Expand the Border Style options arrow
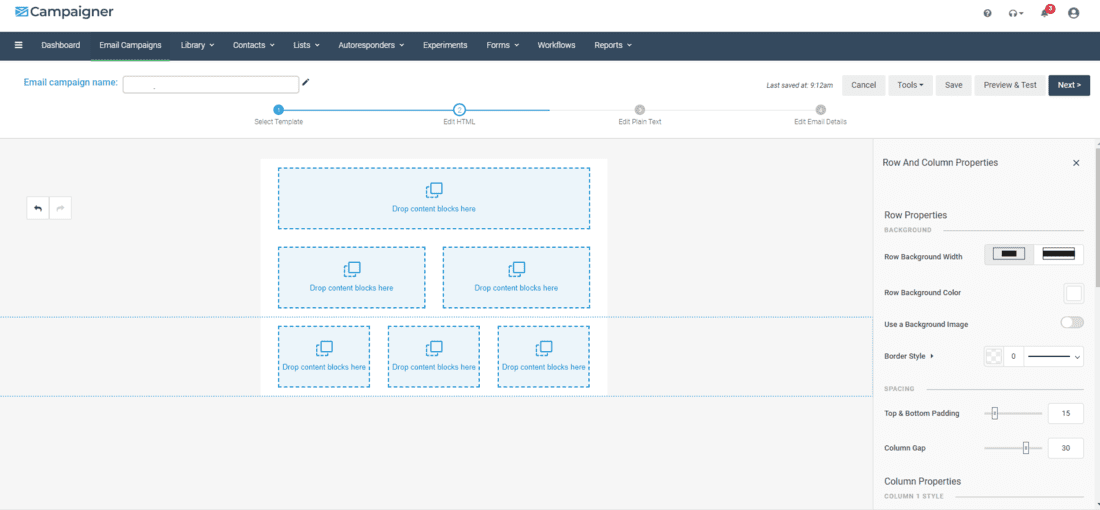This screenshot has width=1100, height=510. (932, 356)
